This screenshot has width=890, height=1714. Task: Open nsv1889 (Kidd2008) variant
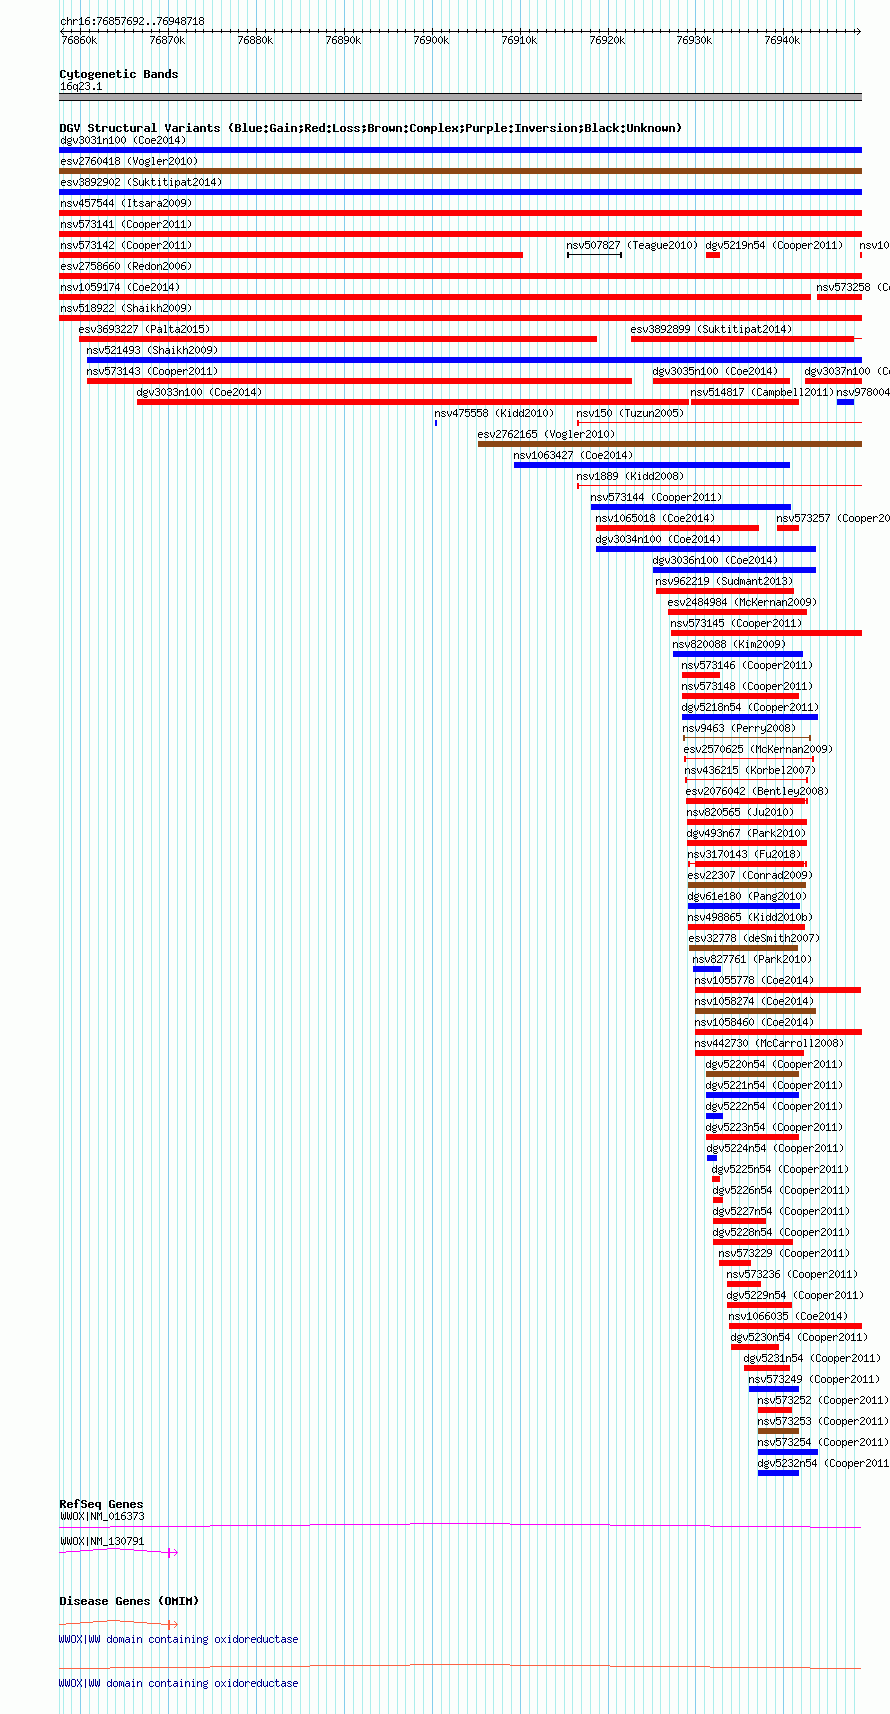pos(631,476)
